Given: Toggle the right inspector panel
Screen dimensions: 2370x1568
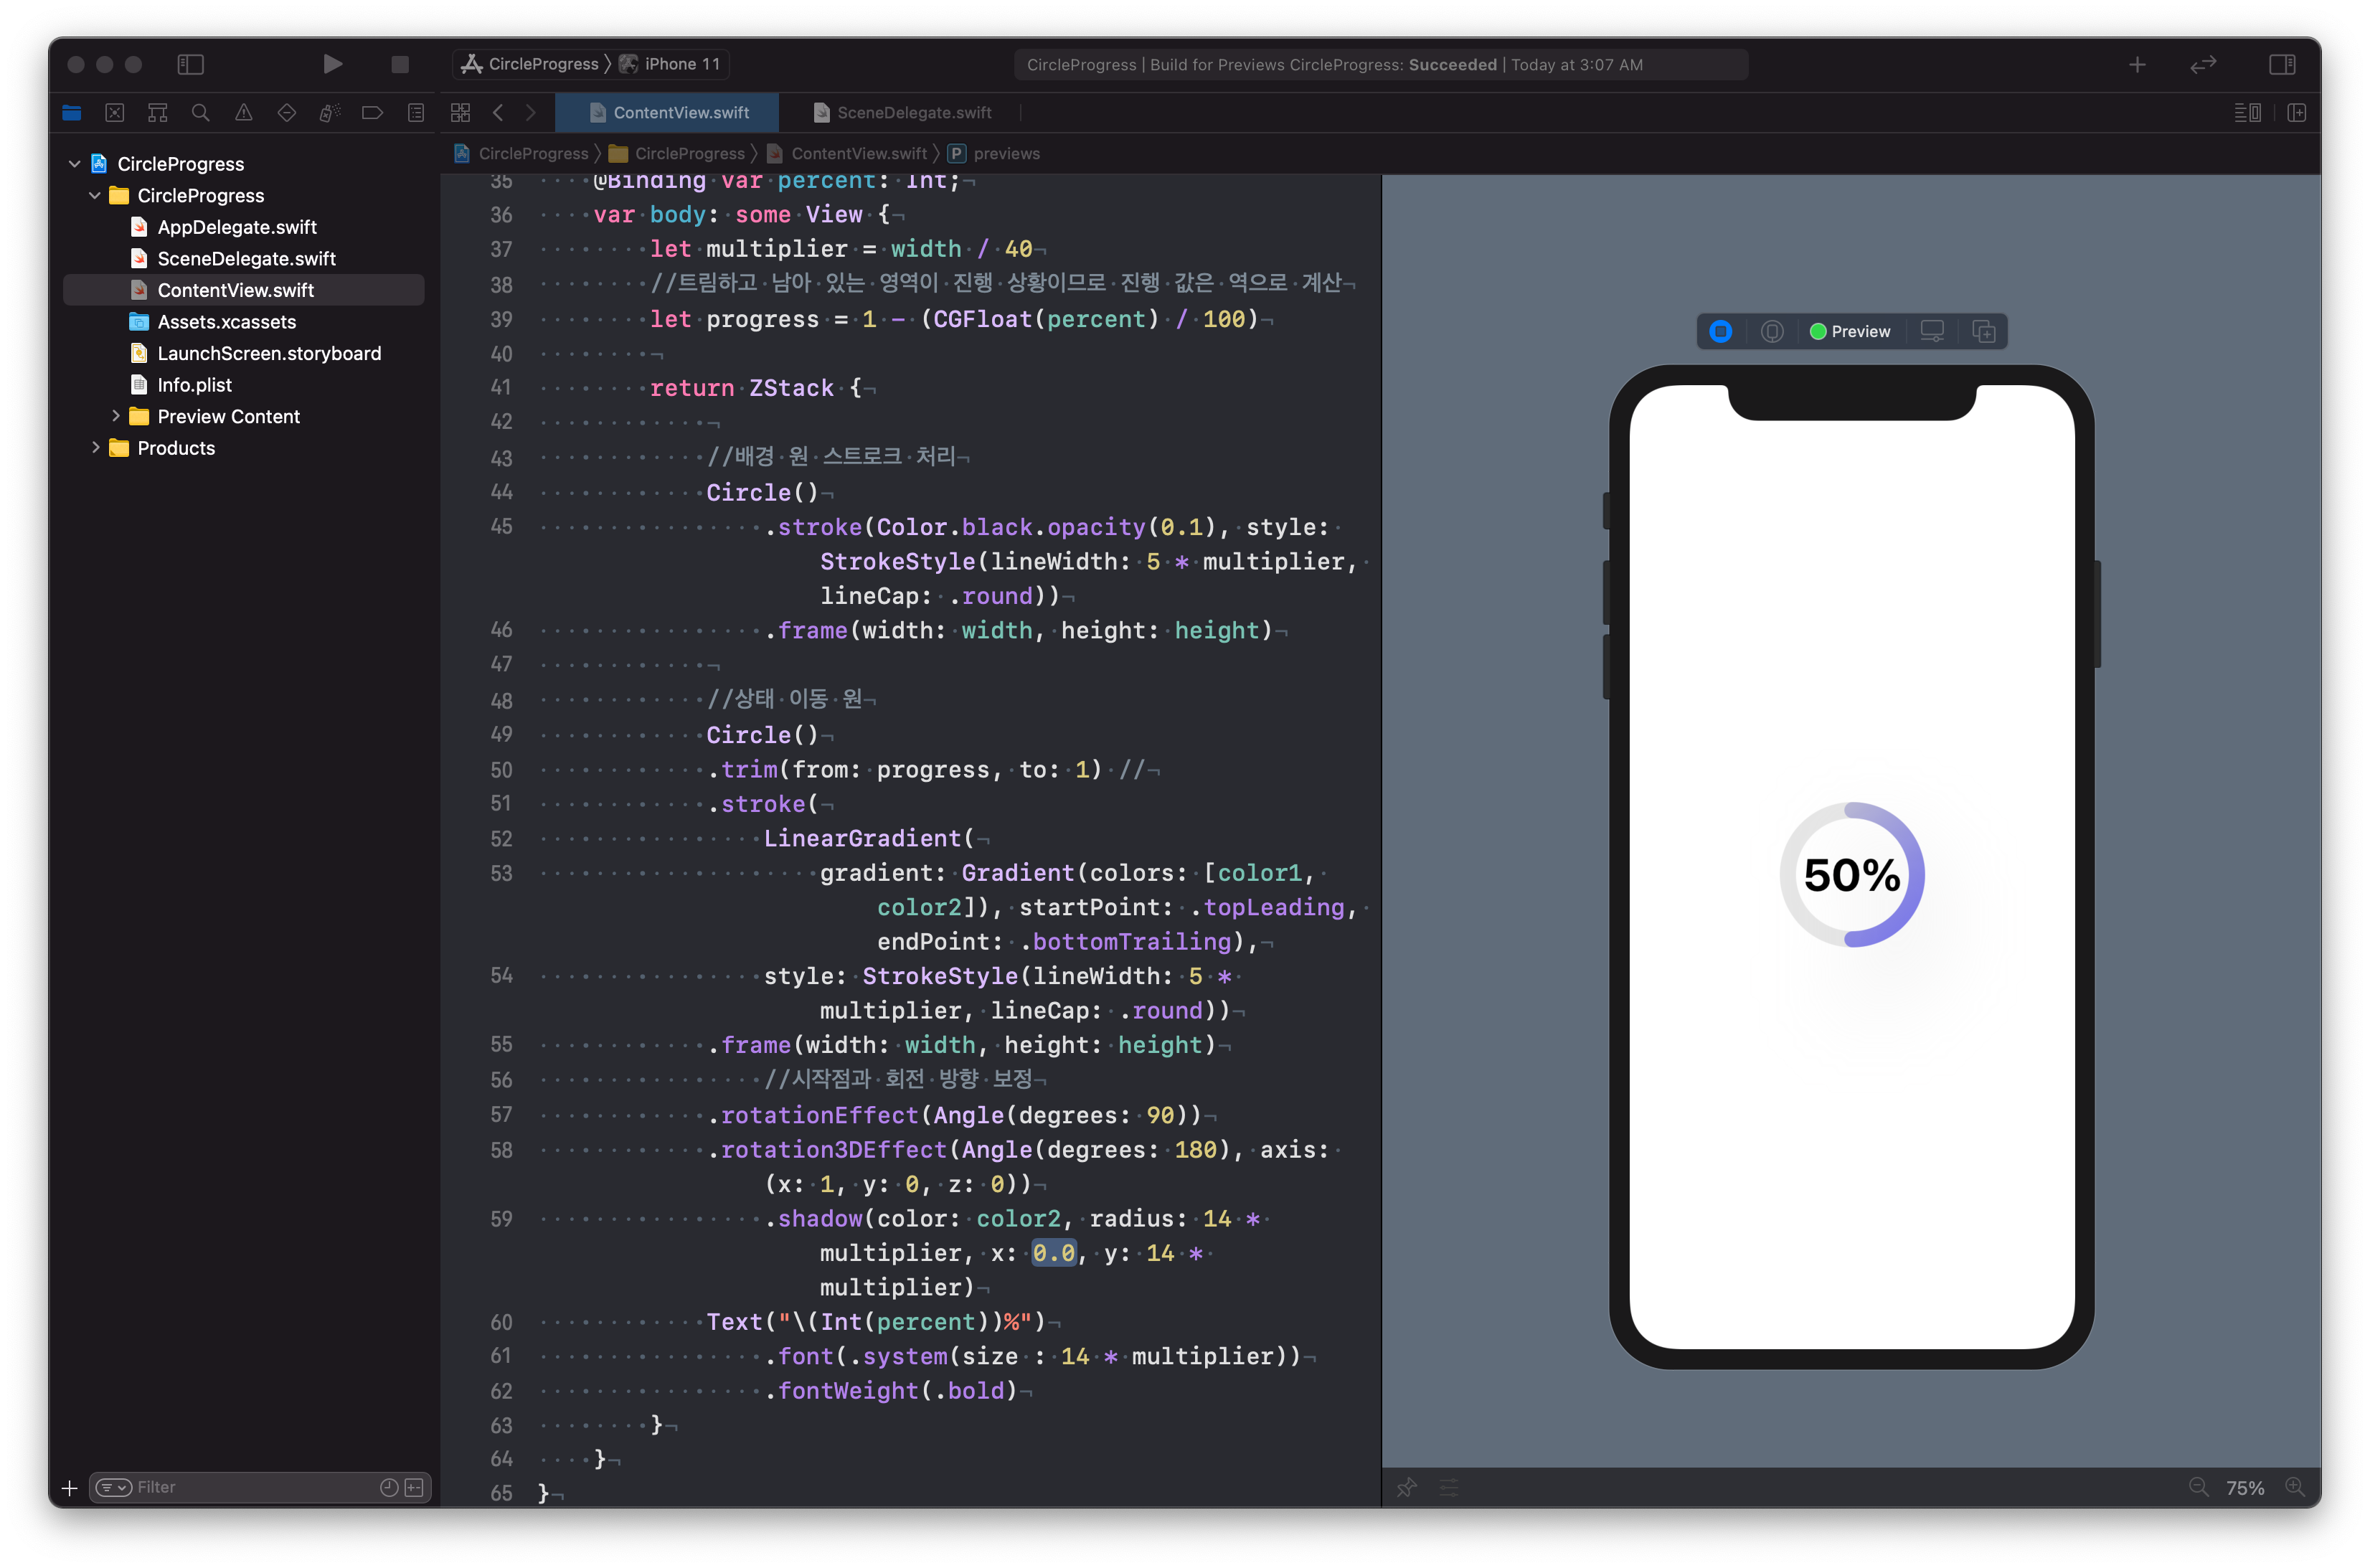Looking at the screenshot, I should click(x=2282, y=64).
